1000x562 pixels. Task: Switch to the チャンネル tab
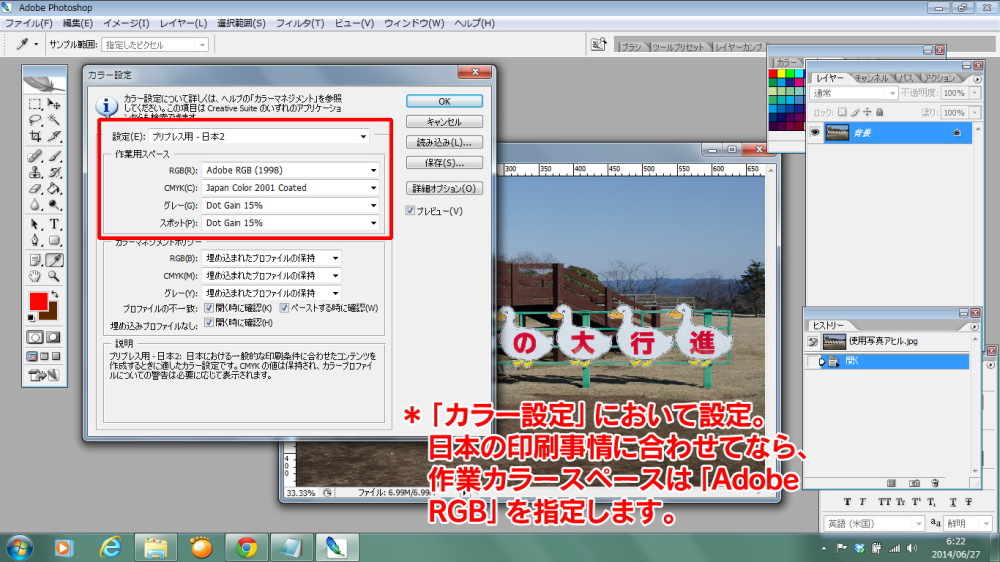click(871, 78)
